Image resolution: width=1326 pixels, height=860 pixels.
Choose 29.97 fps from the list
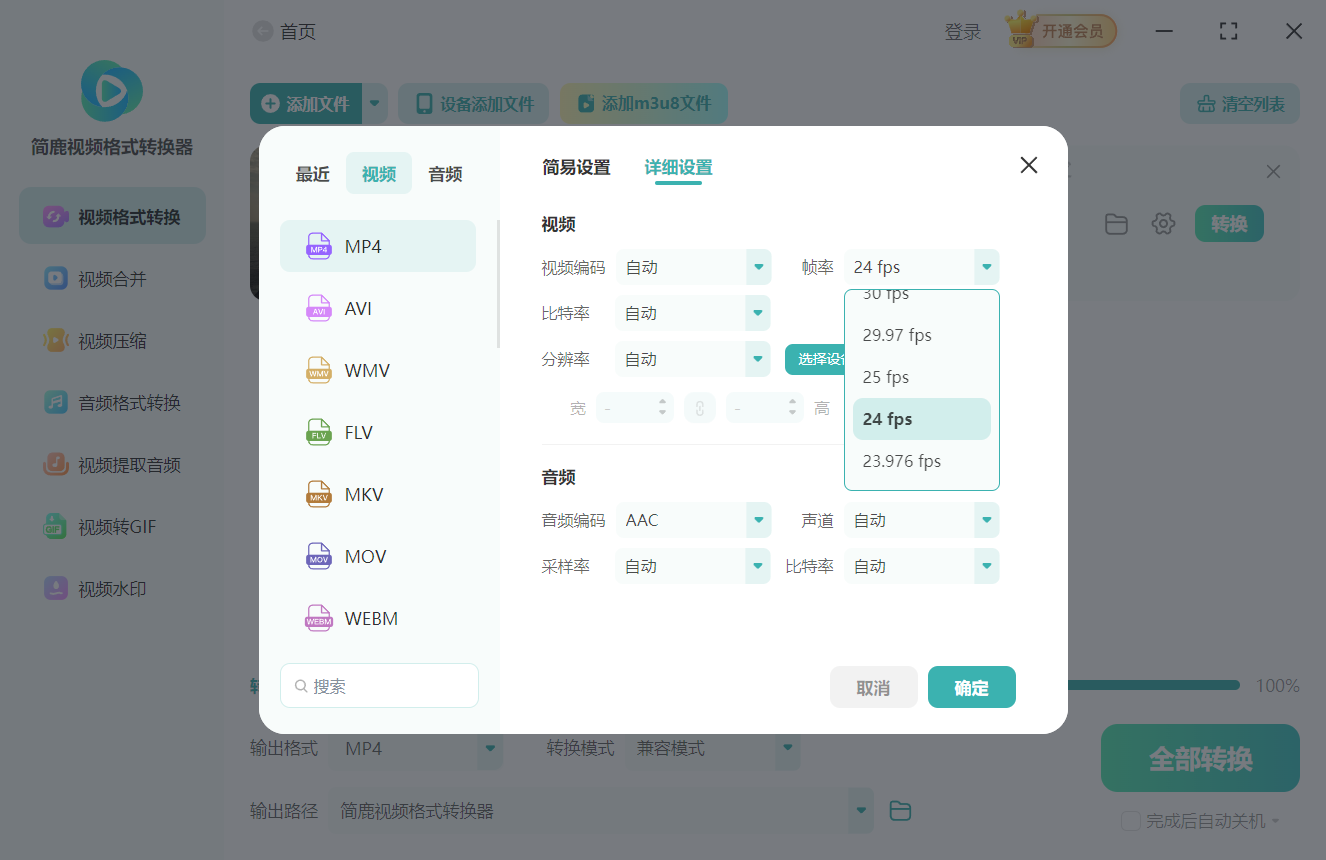[x=921, y=335]
